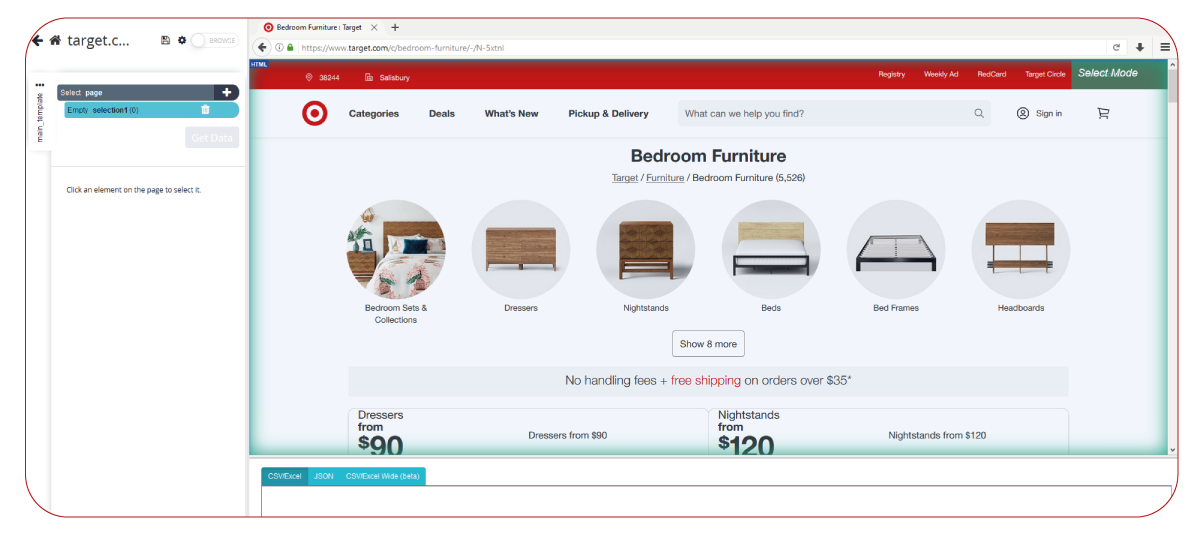Close the Bedroom Furniture browser tab
The image size is (1203, 534).
click(374, 27)
